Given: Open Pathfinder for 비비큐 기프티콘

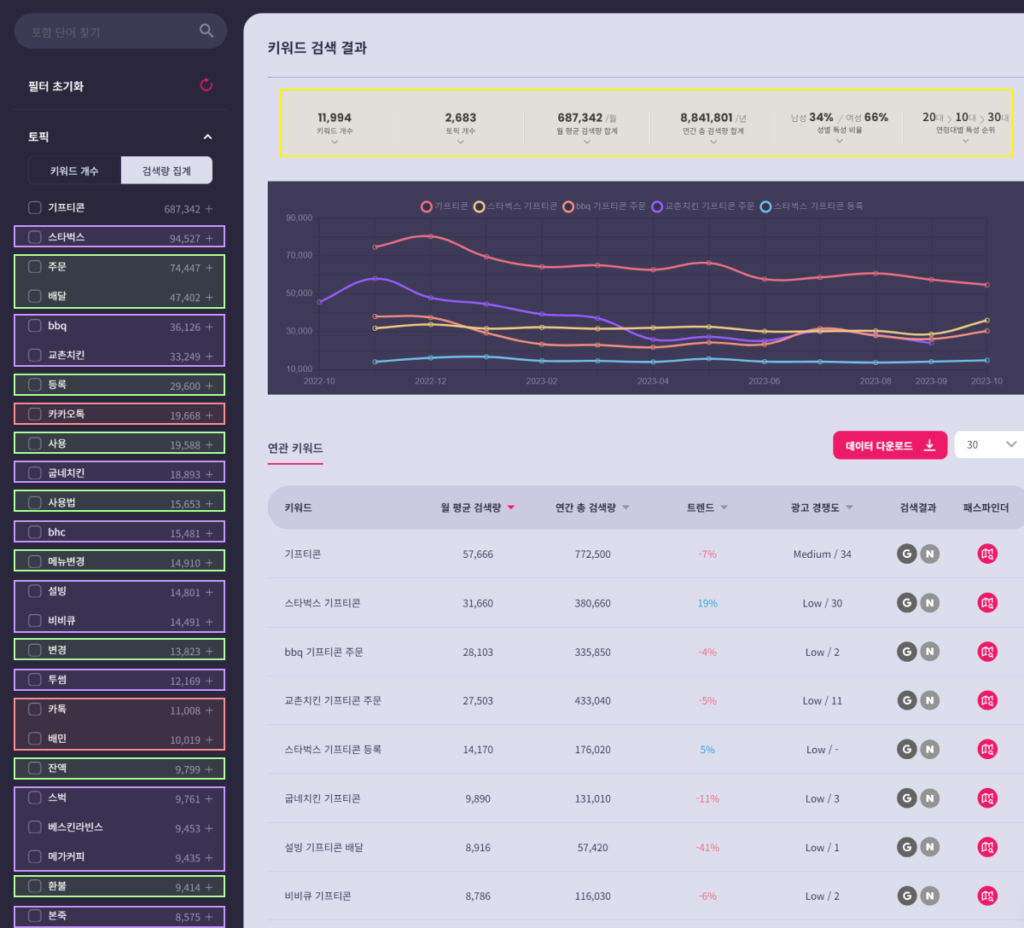Looking at the screenshot, I should (x=987, y=896).
